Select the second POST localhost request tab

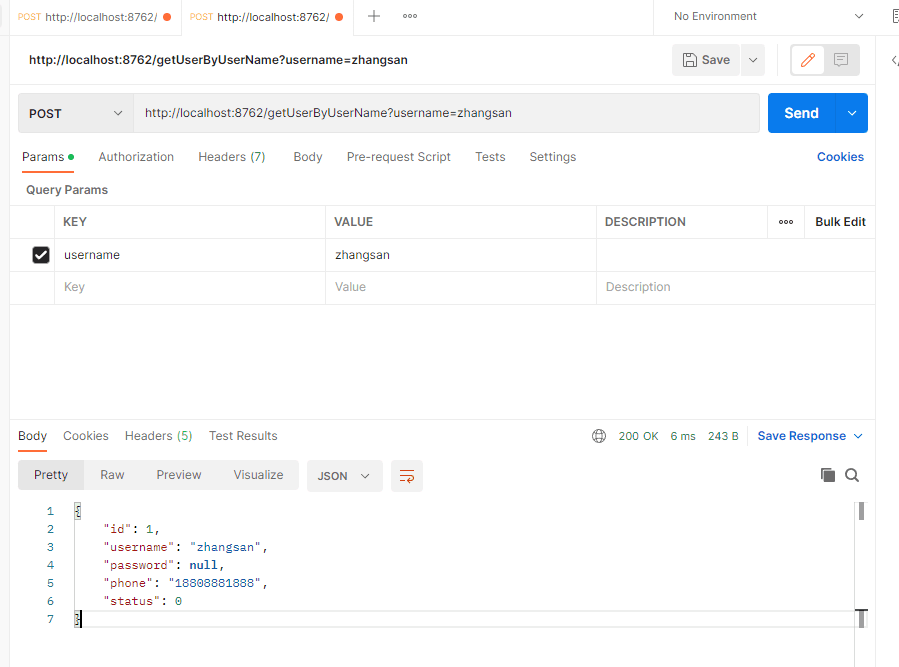pos(267,17)
